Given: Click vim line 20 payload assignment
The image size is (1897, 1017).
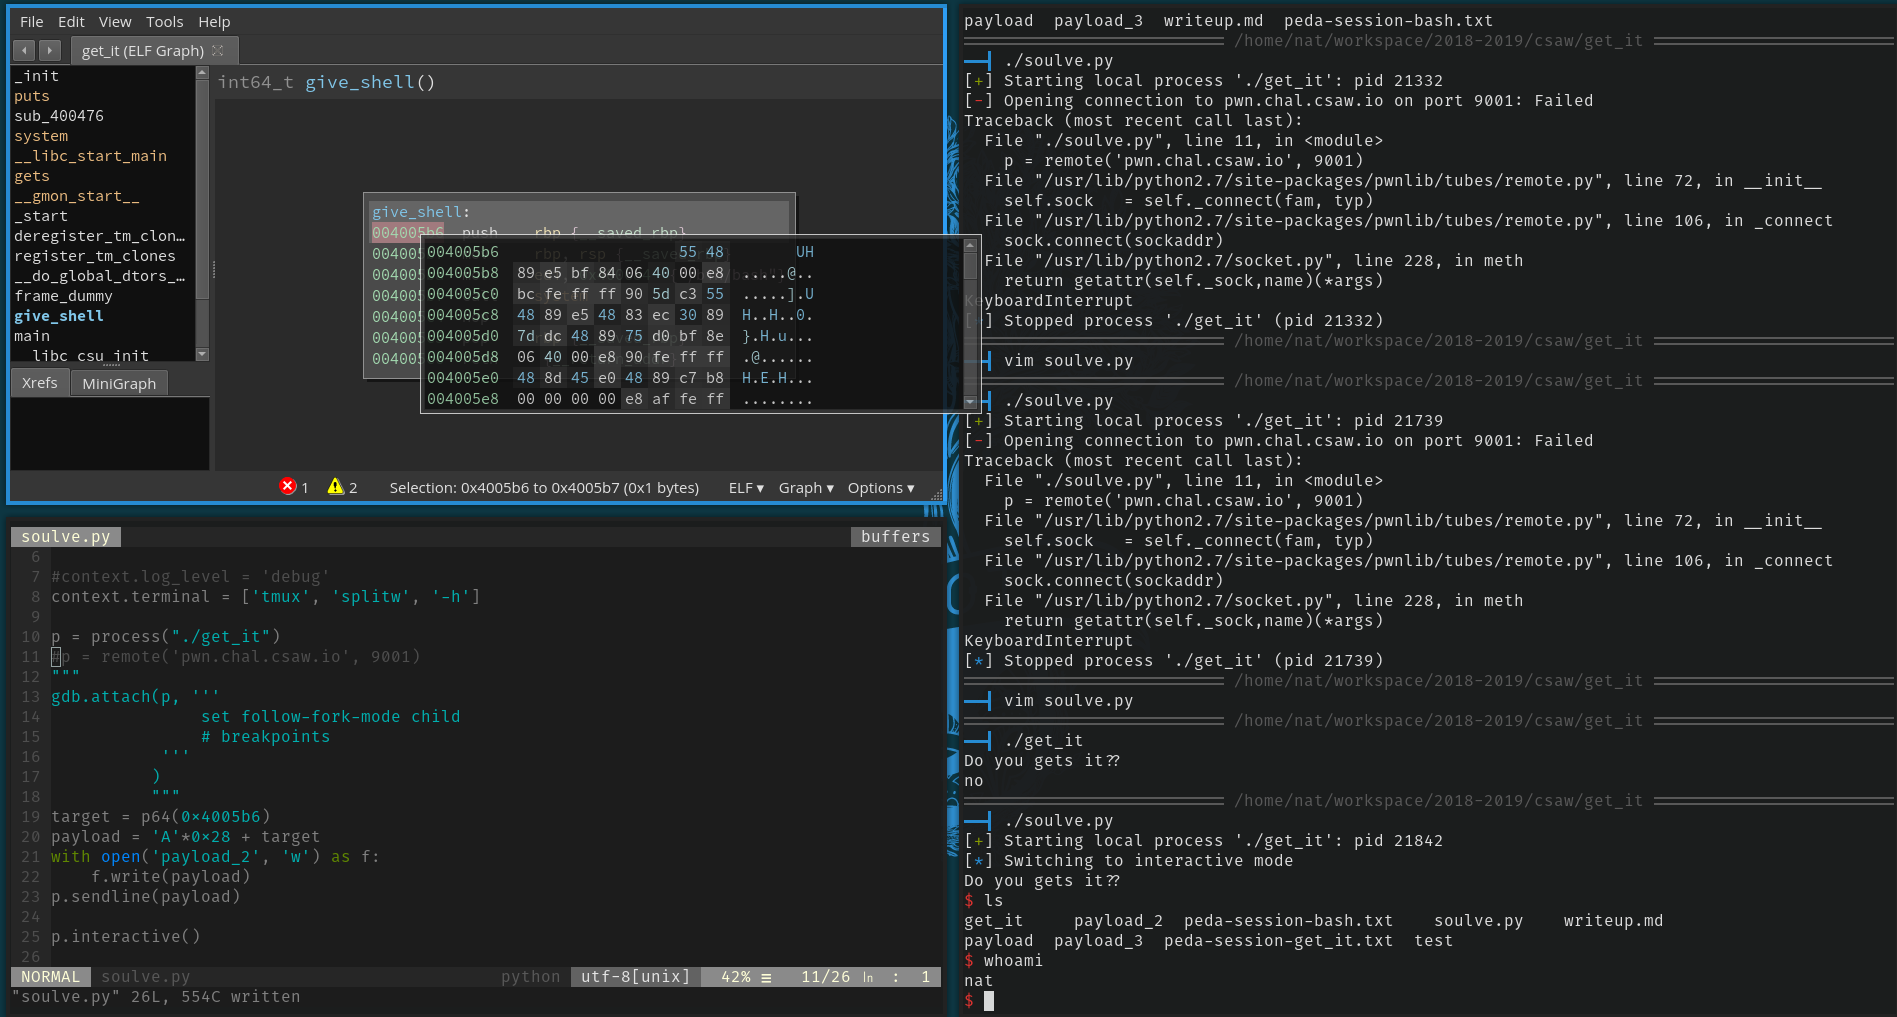Looking at the screenshot, I should (x=186, y=837).
